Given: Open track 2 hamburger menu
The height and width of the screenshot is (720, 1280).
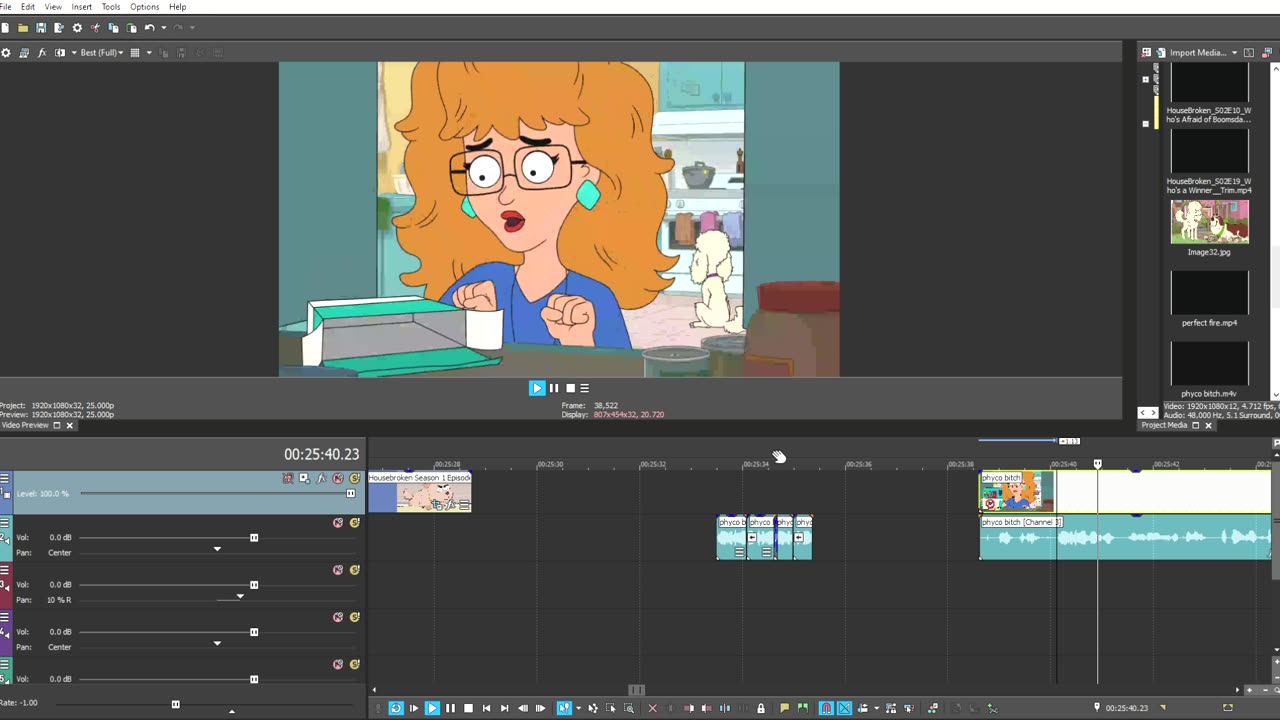Looking at the screenshot, I should 5,523.
